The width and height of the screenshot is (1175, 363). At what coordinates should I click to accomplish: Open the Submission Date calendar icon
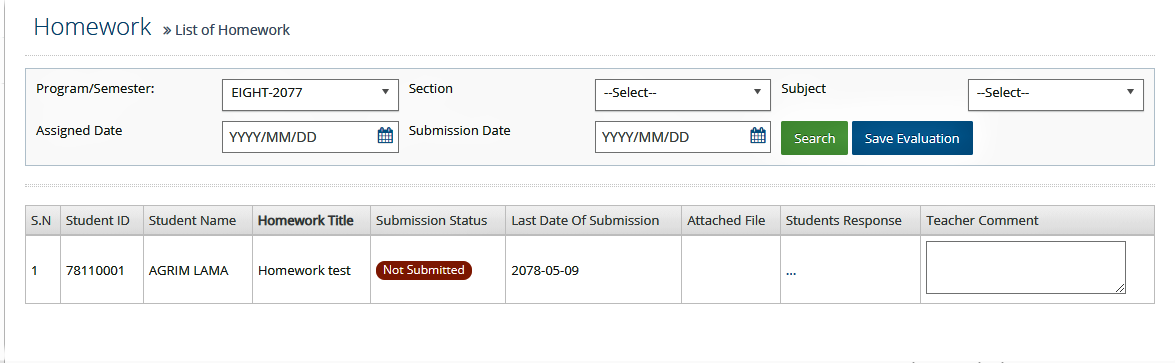coord(758,136)
